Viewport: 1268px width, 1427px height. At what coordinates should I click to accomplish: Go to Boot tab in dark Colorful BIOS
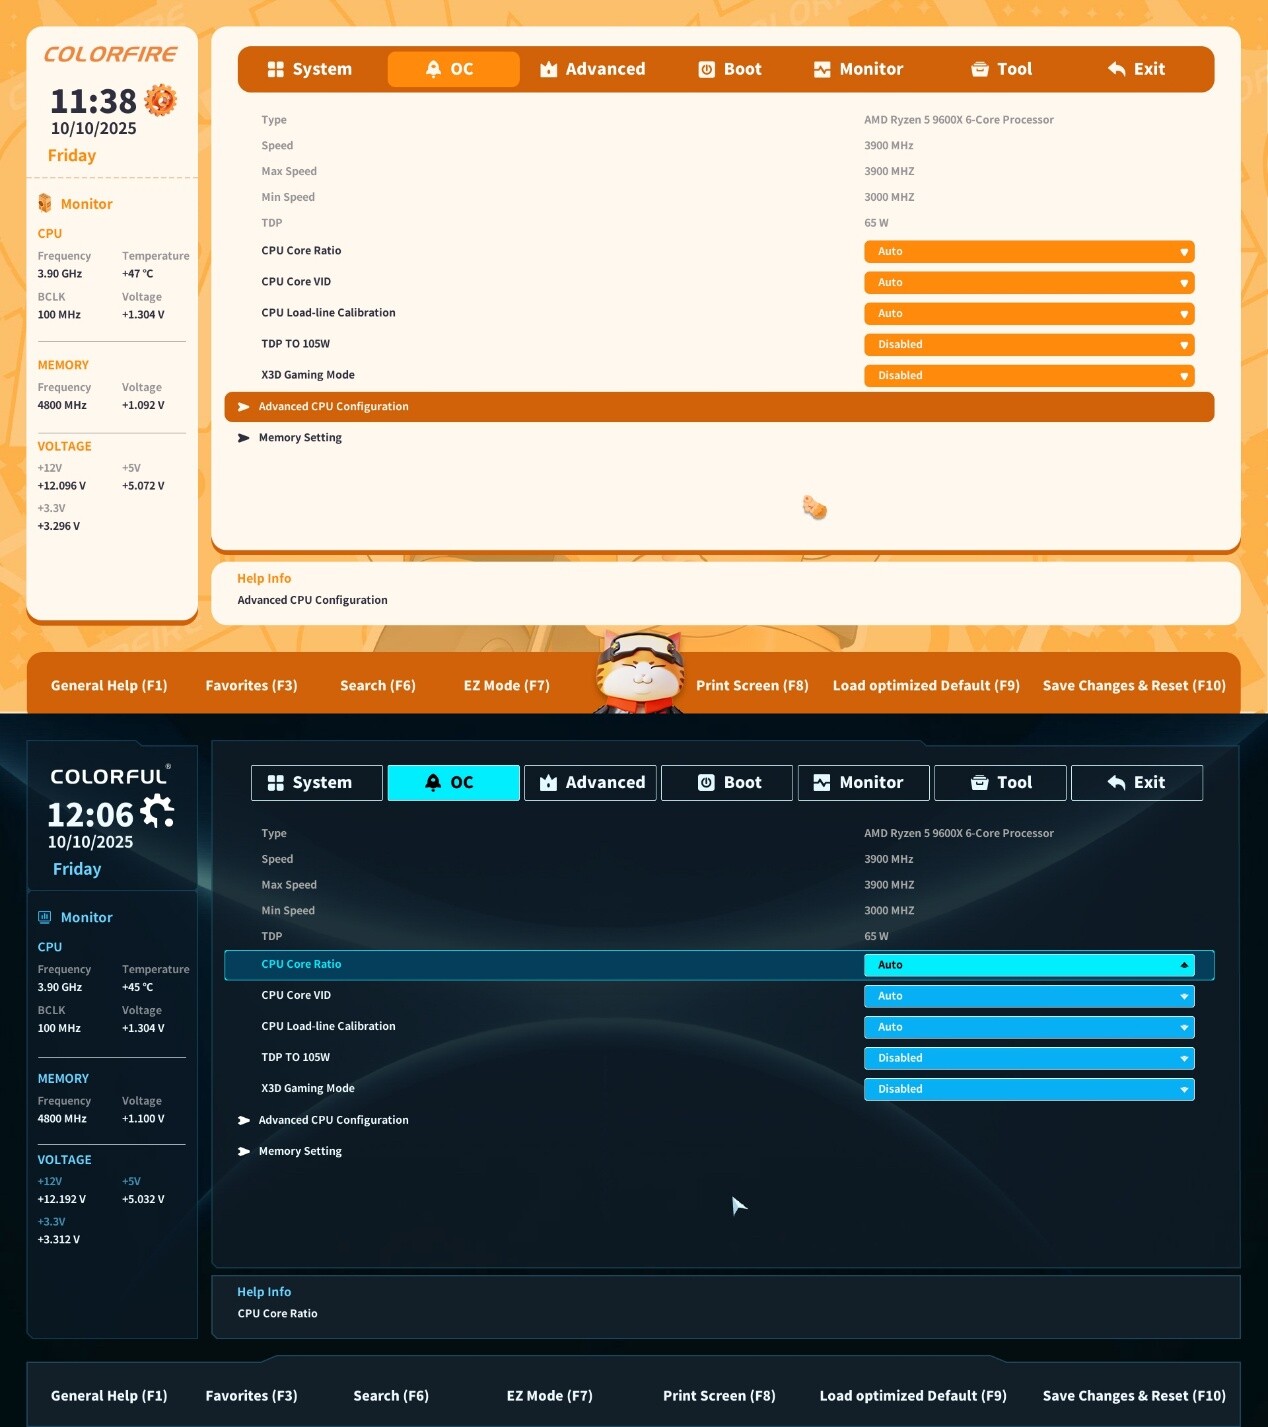727,783
